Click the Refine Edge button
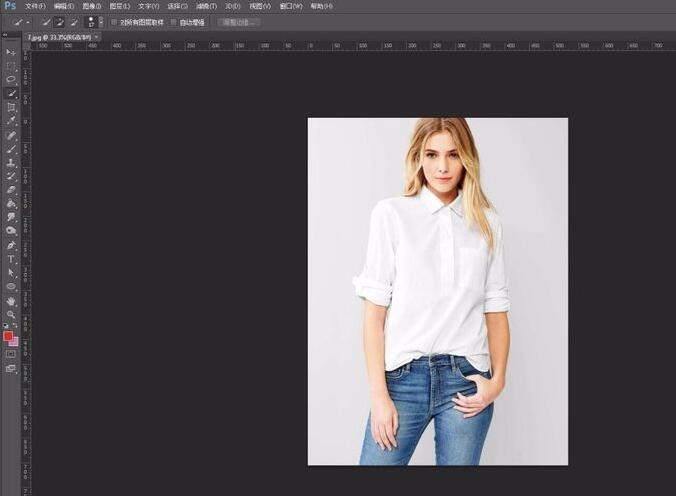 (x=238, y=21)
